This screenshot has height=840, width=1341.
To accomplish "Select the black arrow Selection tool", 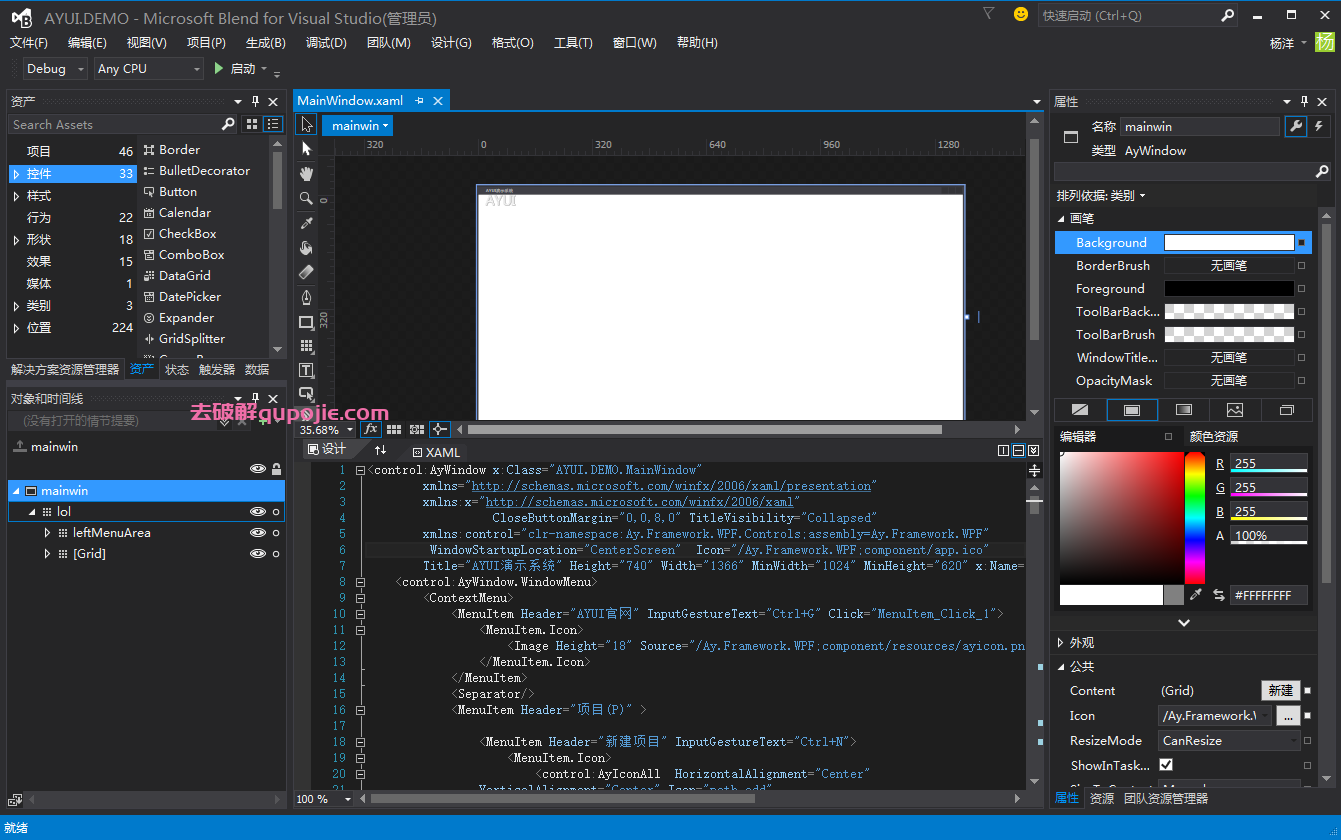I will point(306,125).
